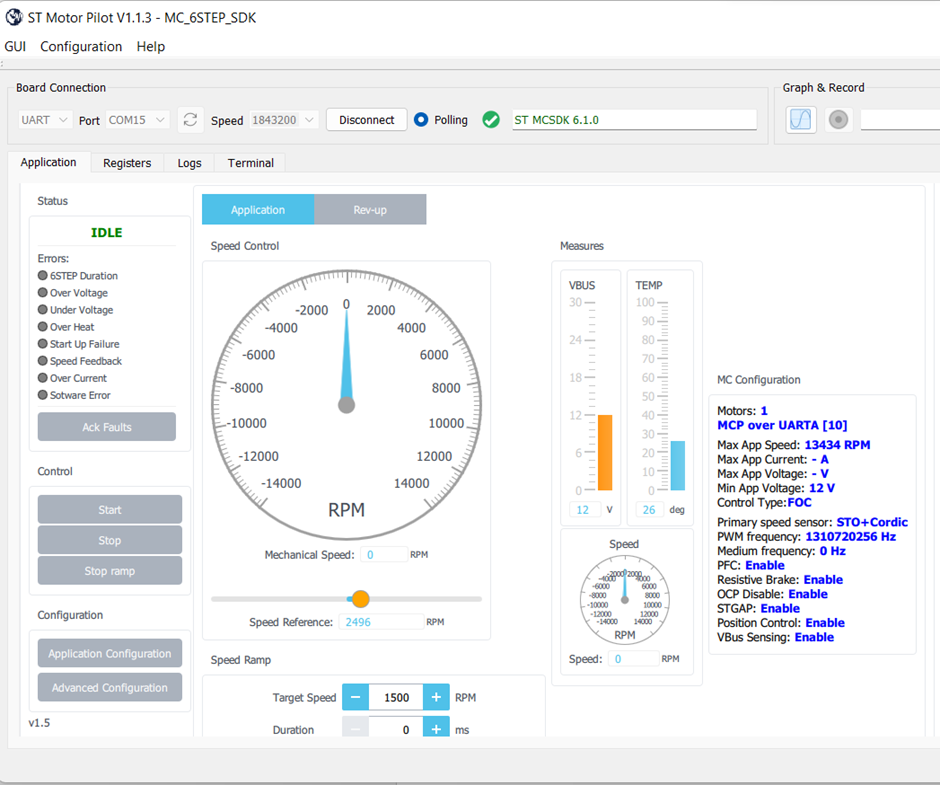Click the ST MCSDK 6.1.0 version field
Viewport: 940px width, 785px height.
point(634,120)
